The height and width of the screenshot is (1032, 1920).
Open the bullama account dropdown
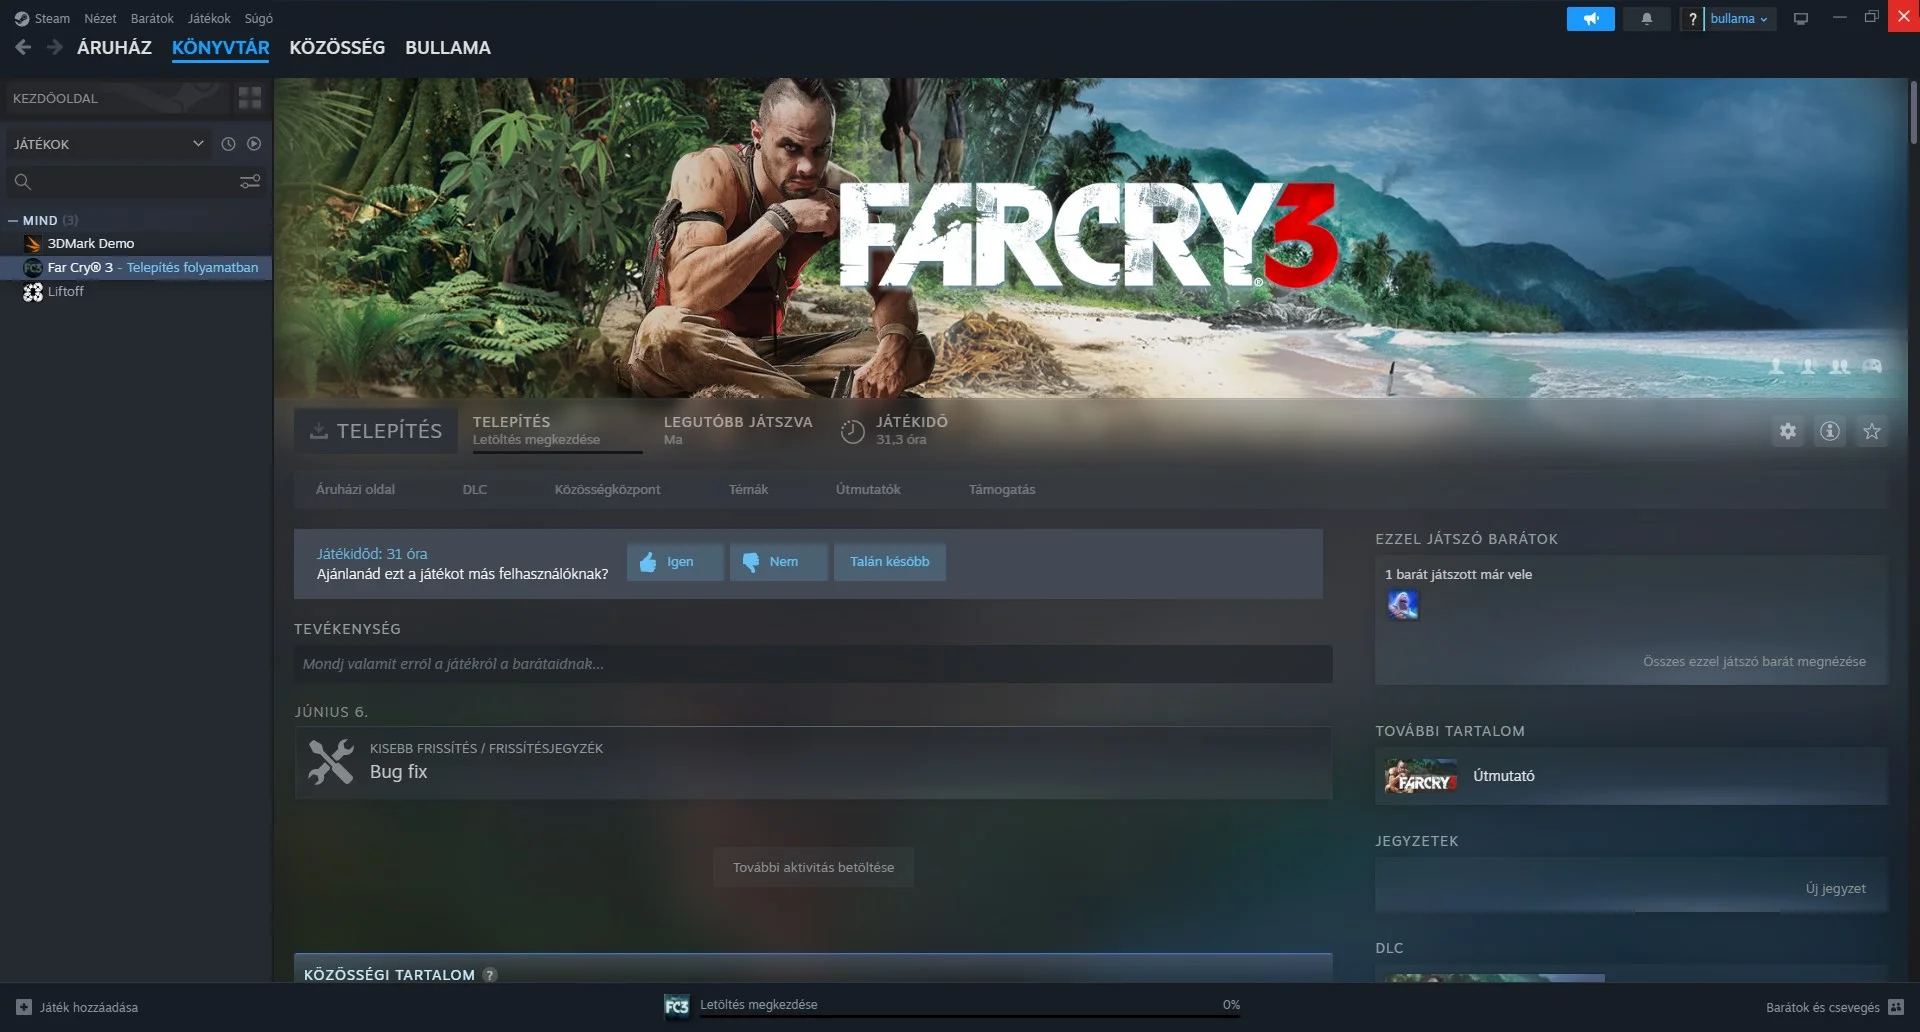[x=1738, y=18]
